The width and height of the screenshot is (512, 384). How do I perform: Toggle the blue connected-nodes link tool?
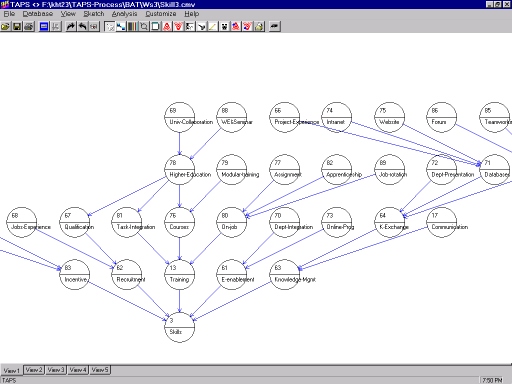(x=121, y=26)
